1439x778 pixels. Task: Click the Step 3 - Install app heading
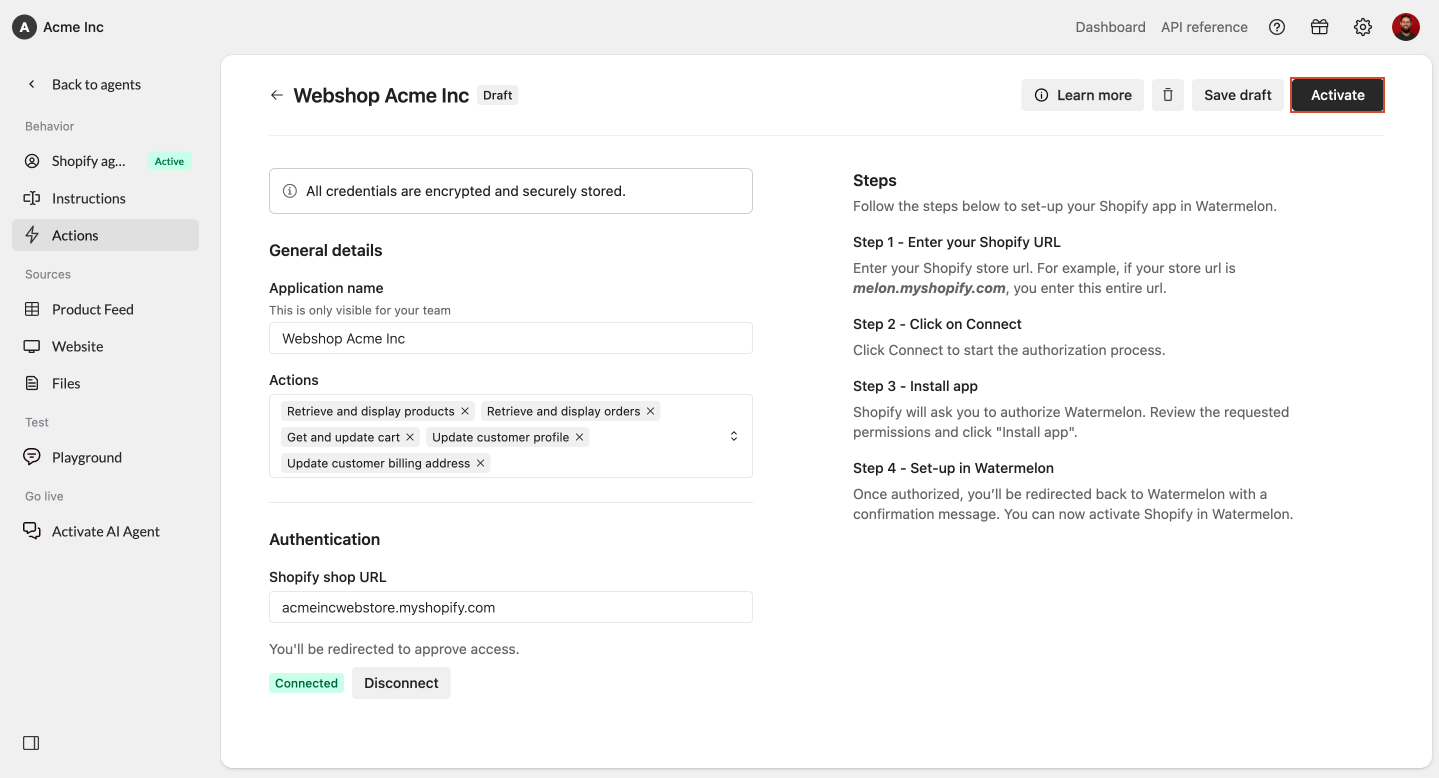coord(915,386)
